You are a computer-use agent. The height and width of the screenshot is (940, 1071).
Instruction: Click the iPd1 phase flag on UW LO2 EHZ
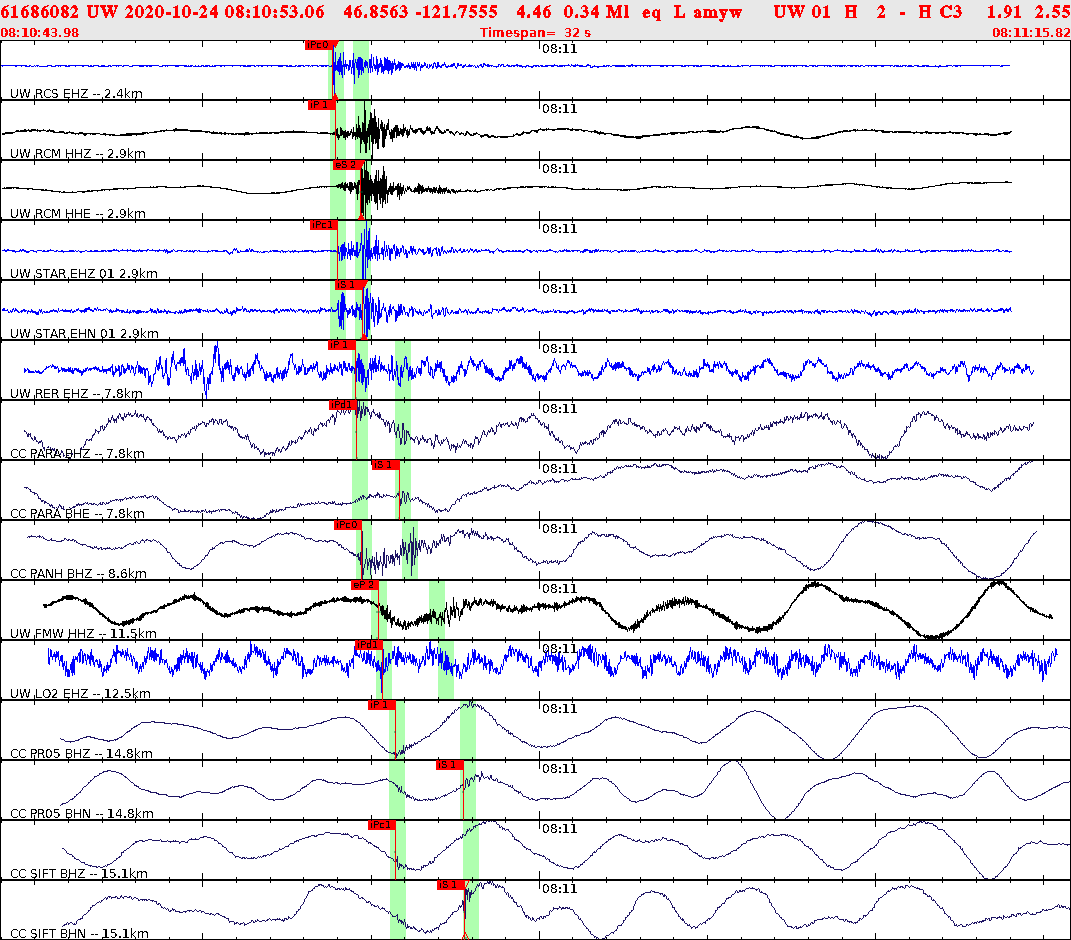pos(367,646)
